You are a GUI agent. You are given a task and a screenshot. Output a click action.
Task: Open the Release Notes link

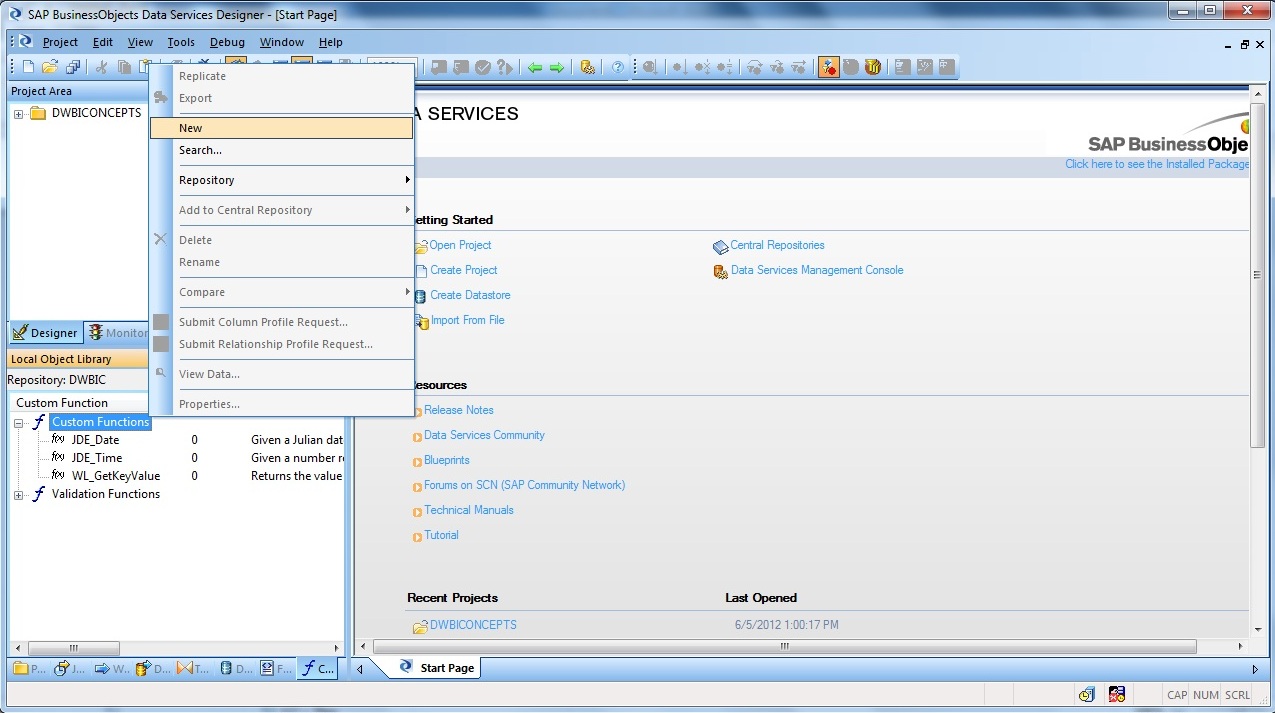[x=459, y=410]
